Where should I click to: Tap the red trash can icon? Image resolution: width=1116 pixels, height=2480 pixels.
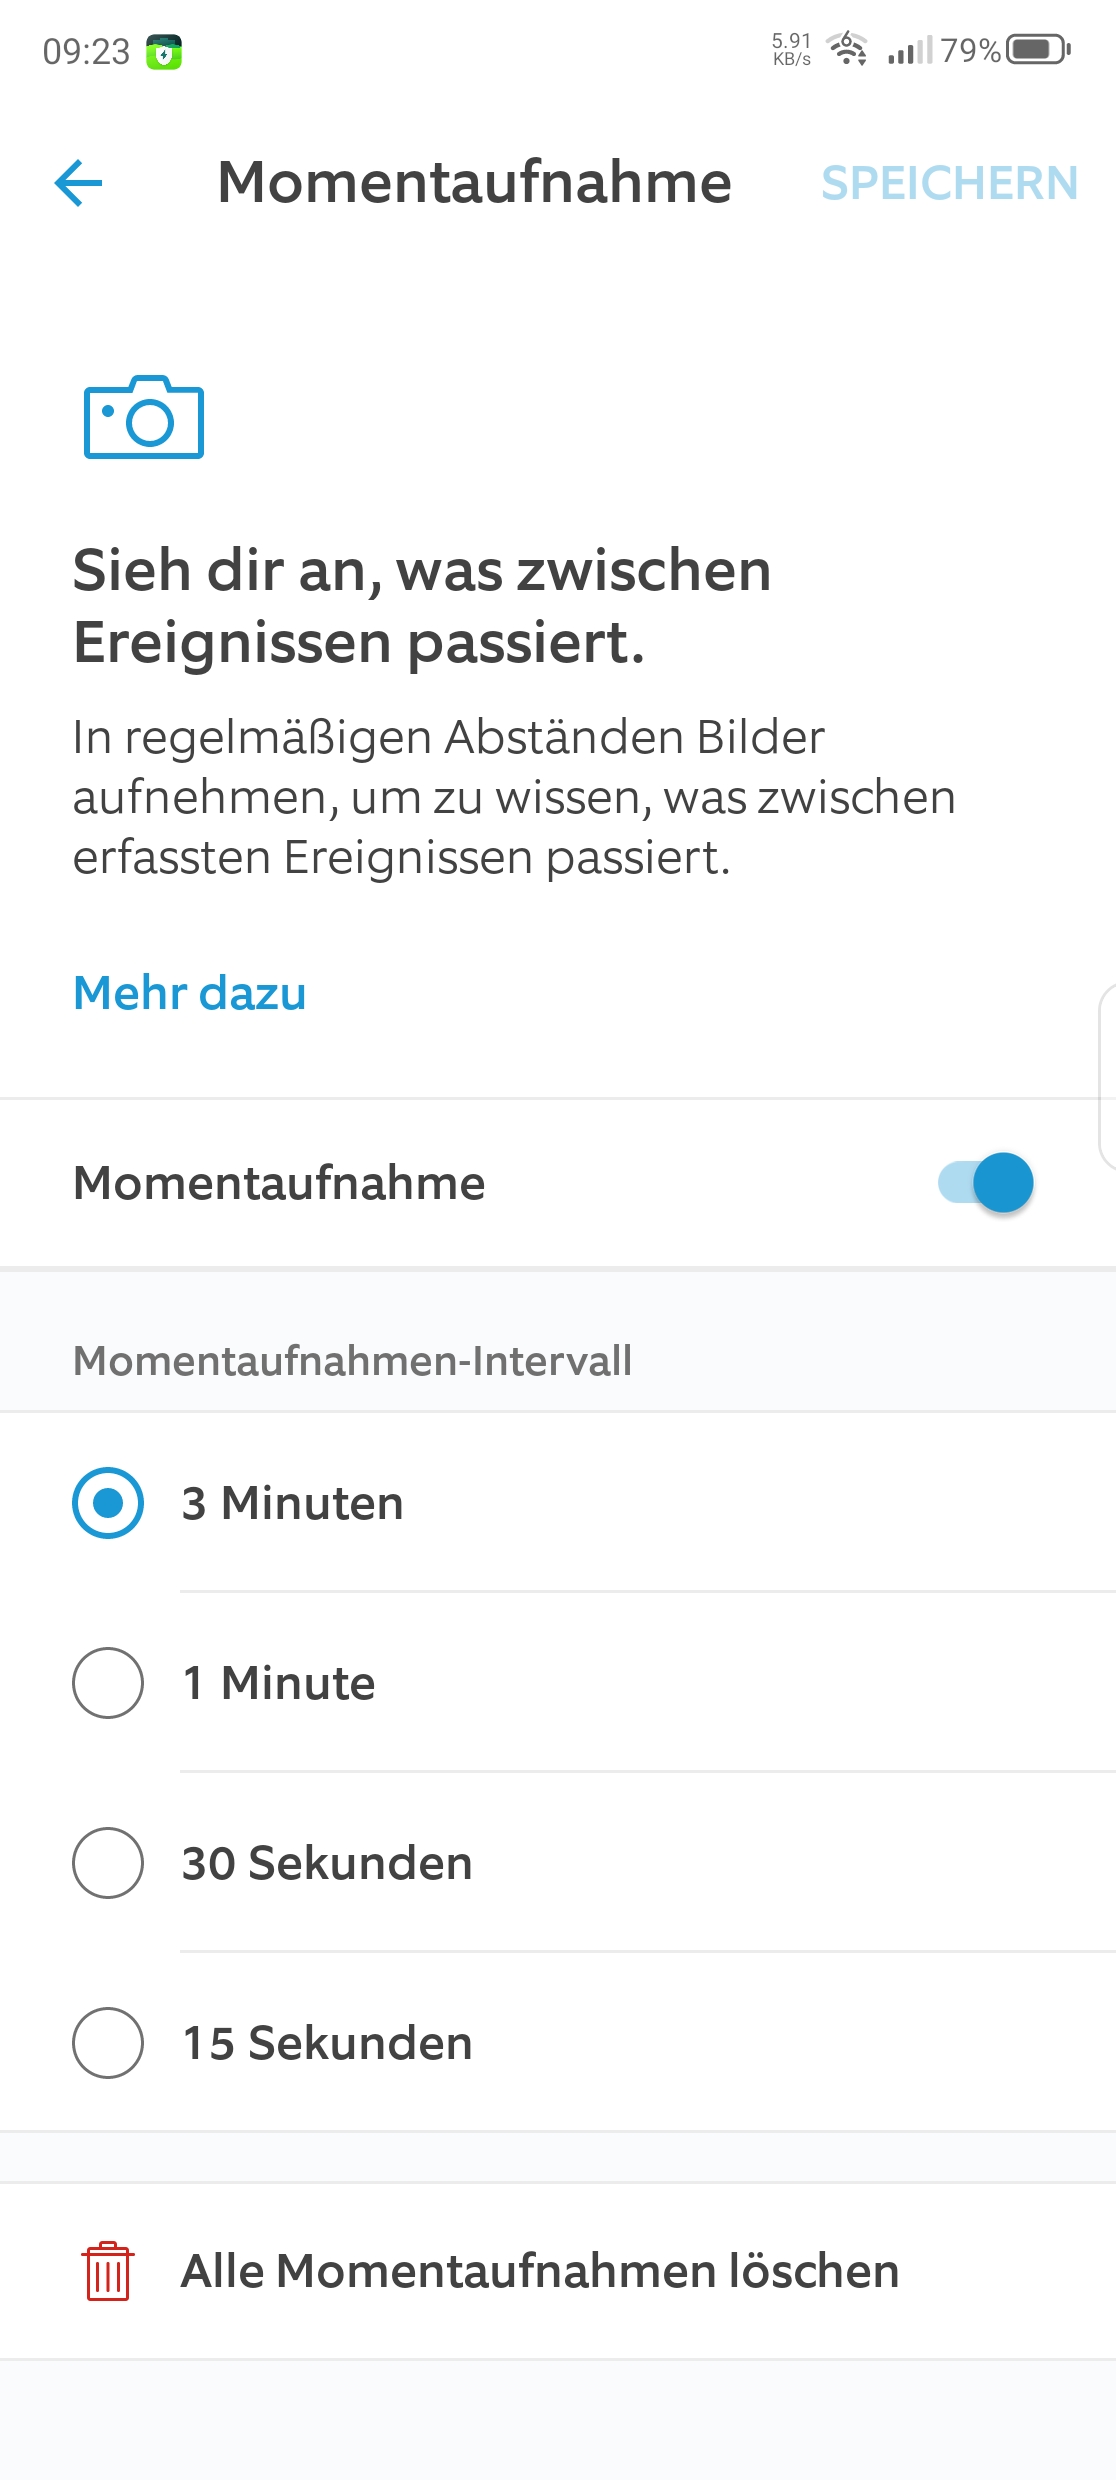click(x=108, y=2271)
